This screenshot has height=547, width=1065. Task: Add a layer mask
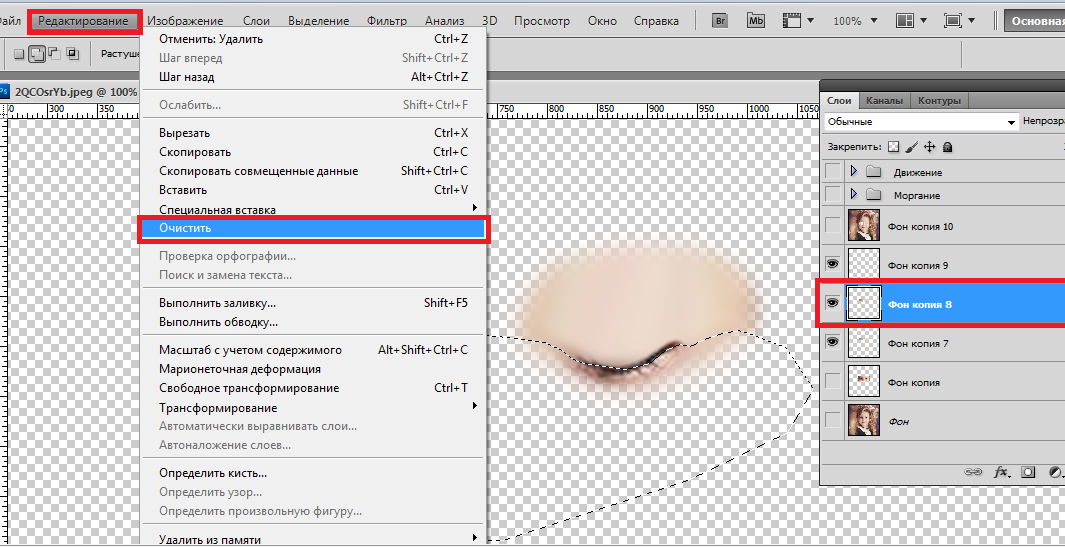tap(1028, 472)
